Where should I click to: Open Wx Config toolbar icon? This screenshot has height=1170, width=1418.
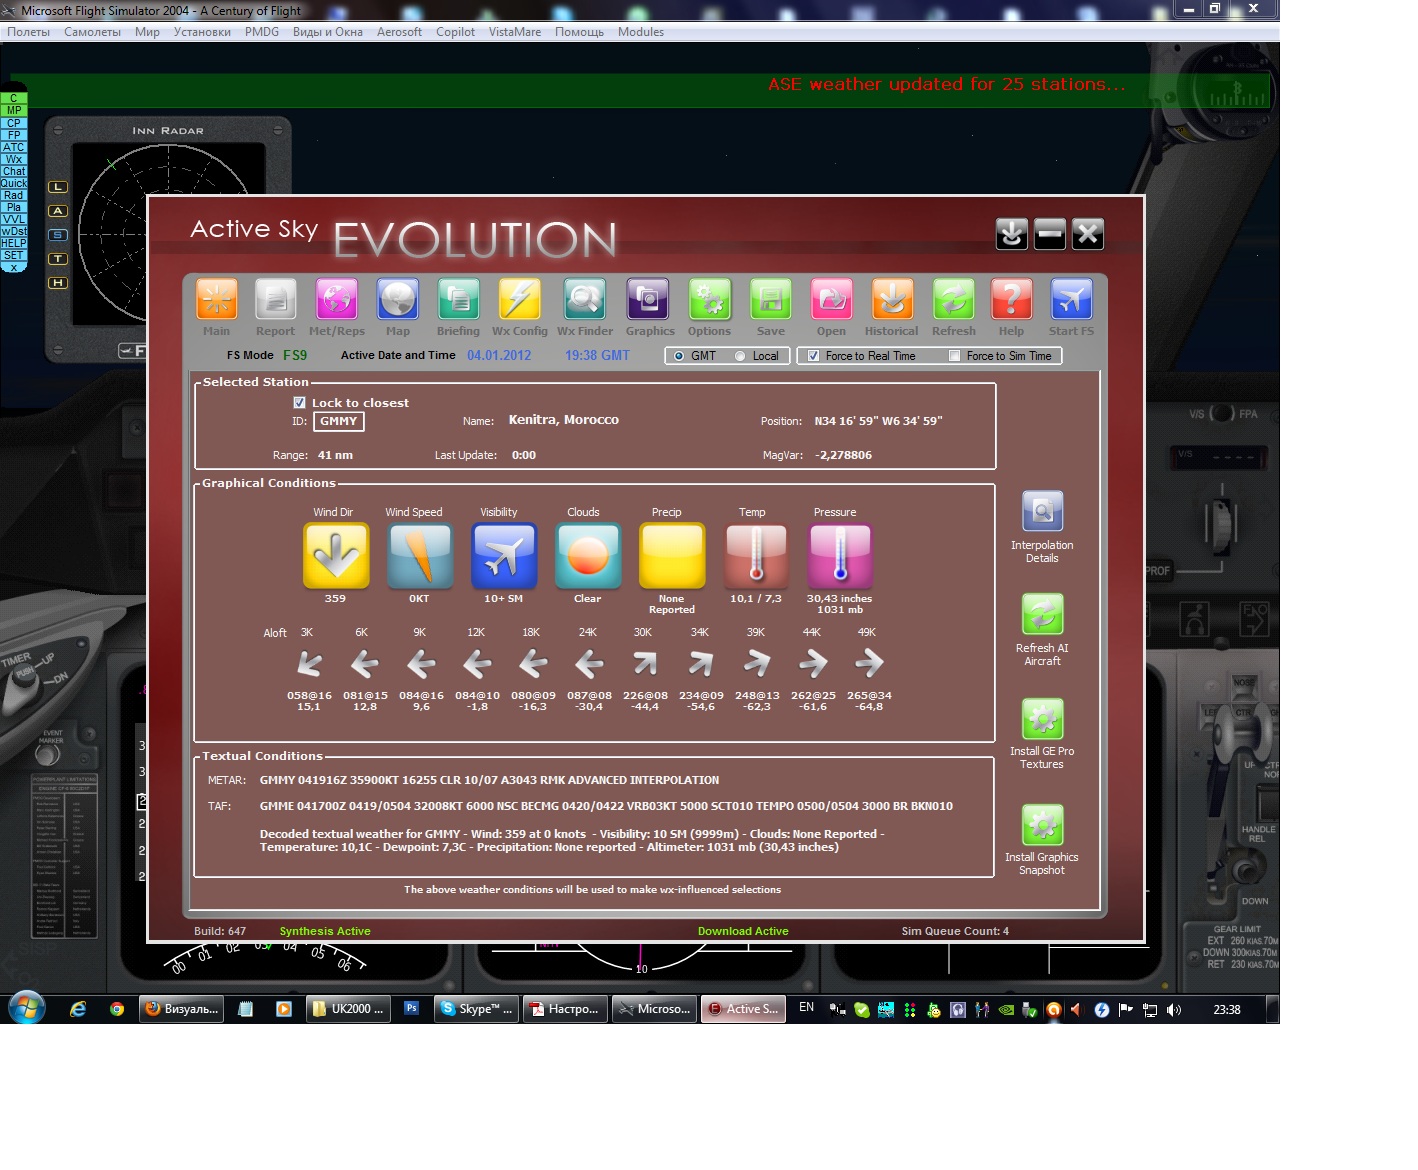click(520, 300)
